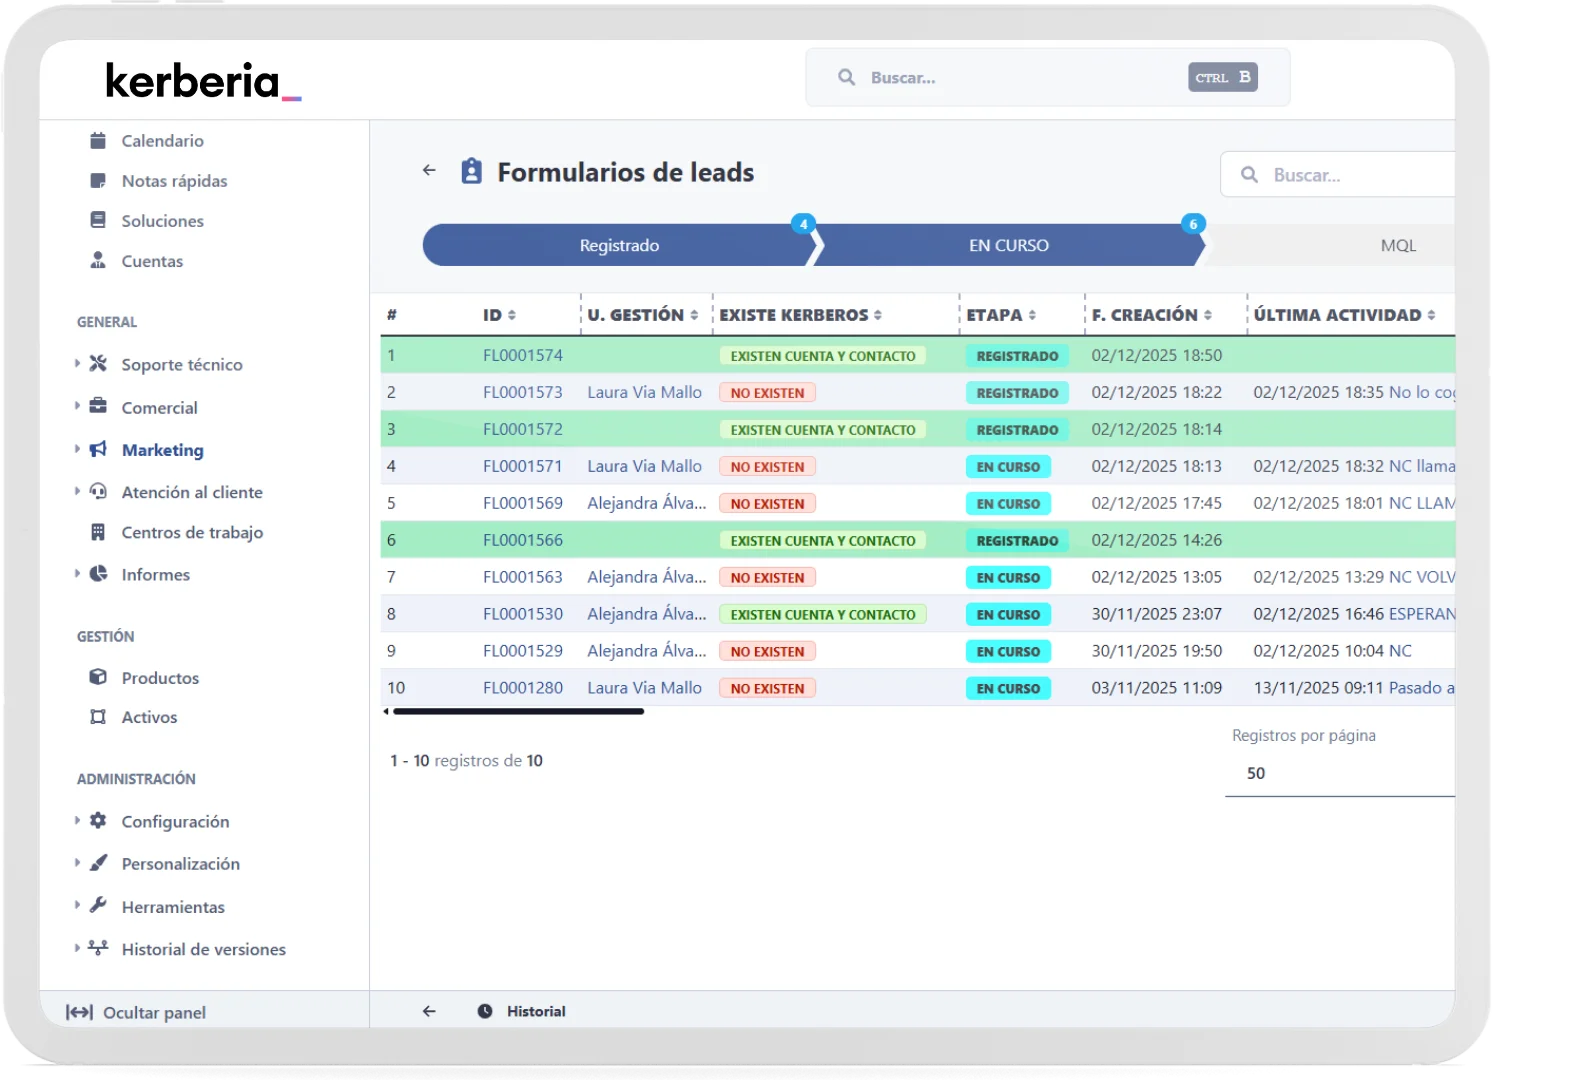
Task: Click the NO EXISTEN tag in row FL0001569
Action: [x=767, y=503]
